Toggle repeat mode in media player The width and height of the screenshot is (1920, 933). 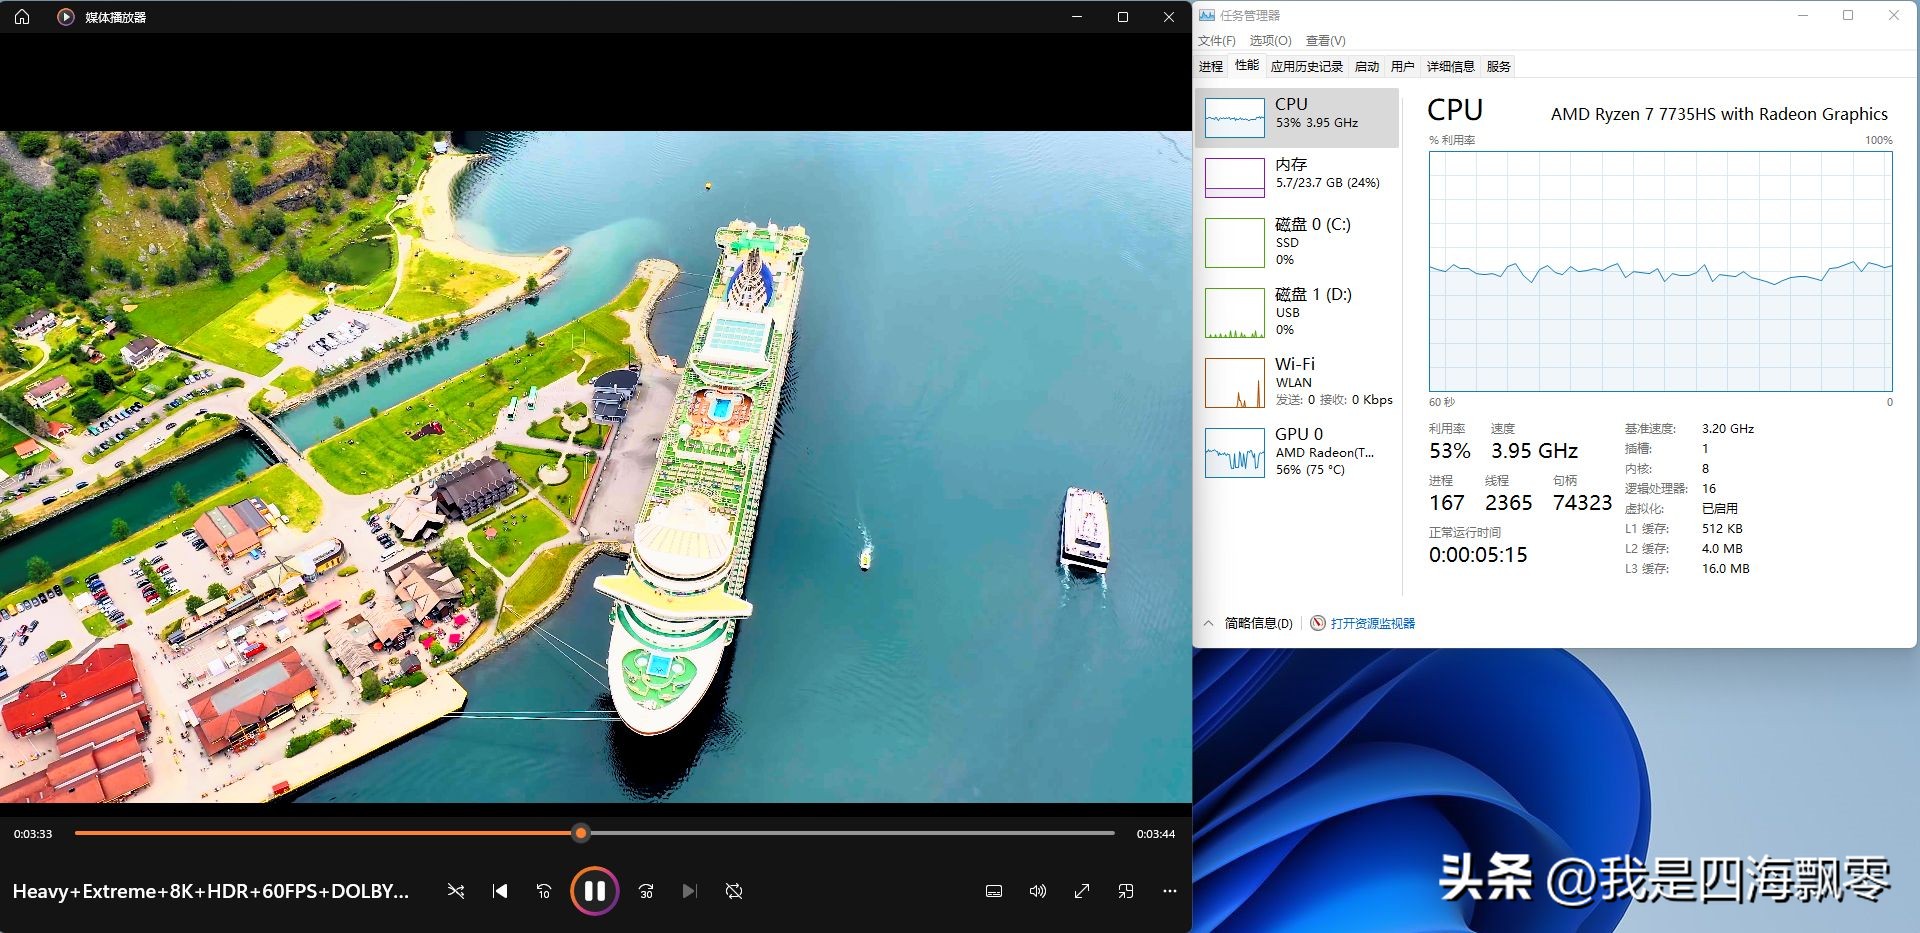pos(734,891)
